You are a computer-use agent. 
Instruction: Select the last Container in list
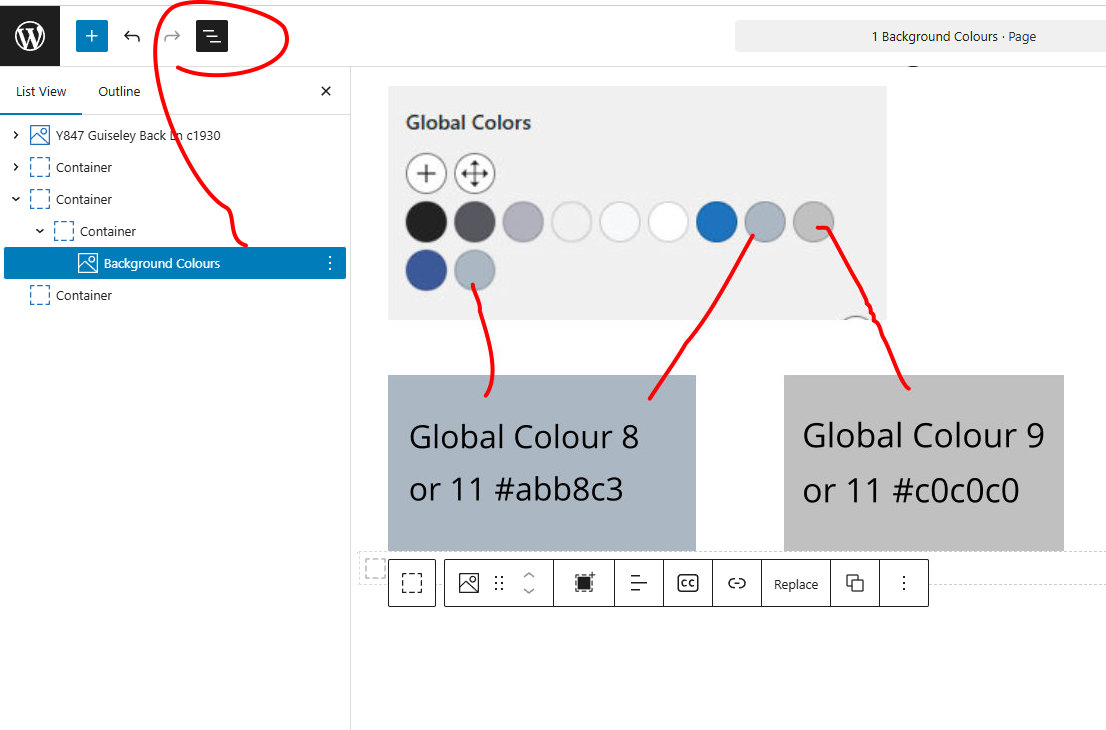84,295
